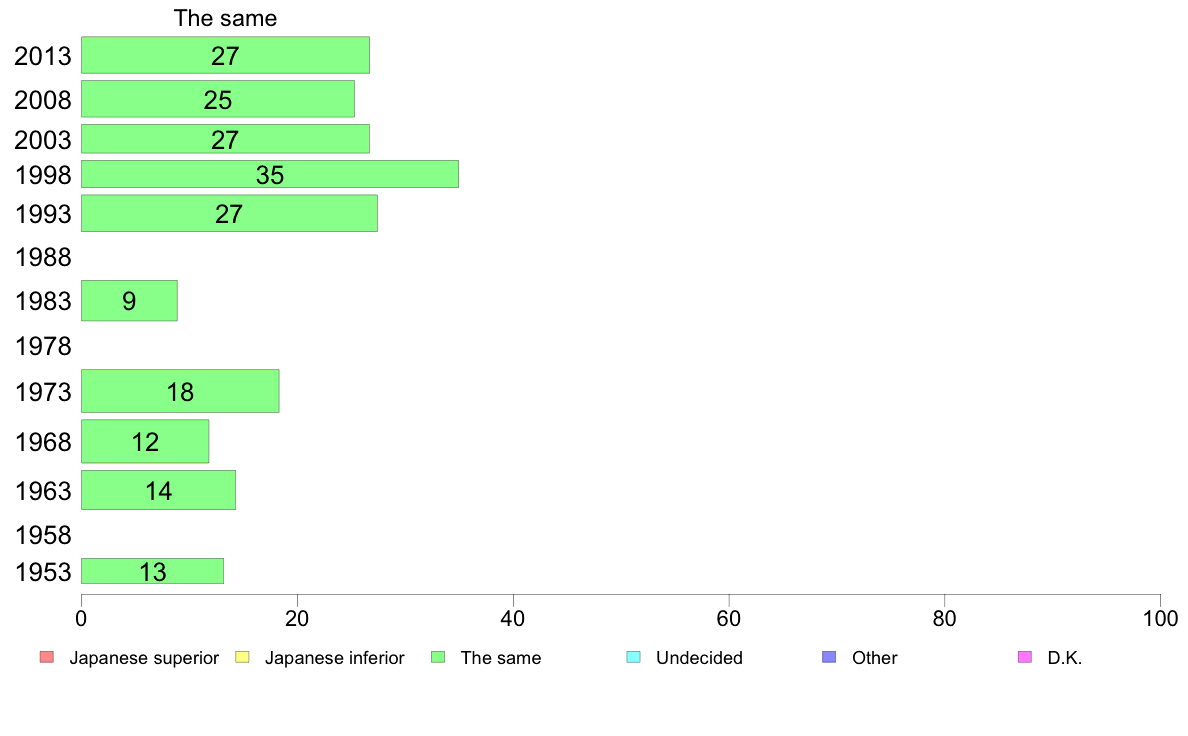
Task: Click the blue Other legend swatch
Action: click(x=830, y=657)
